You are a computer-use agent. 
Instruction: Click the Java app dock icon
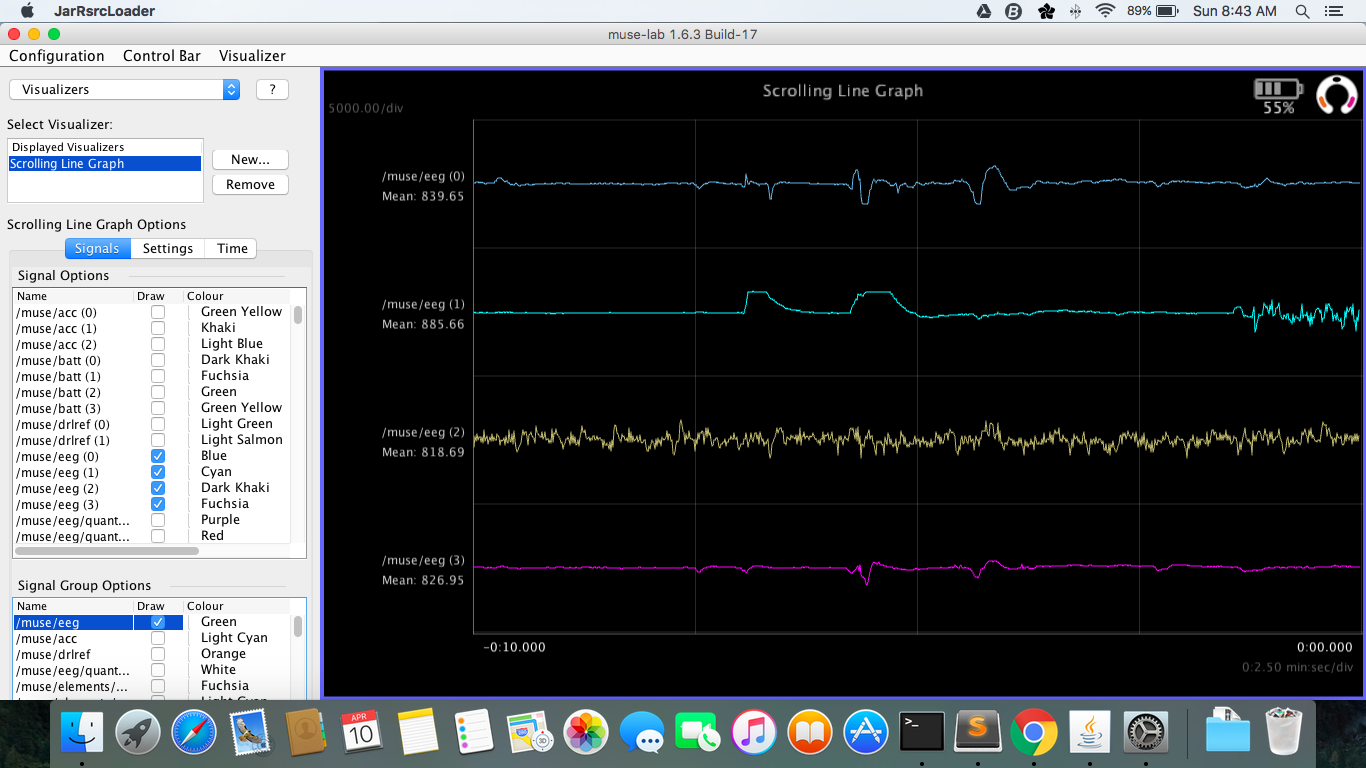(x=1090, y=734)
